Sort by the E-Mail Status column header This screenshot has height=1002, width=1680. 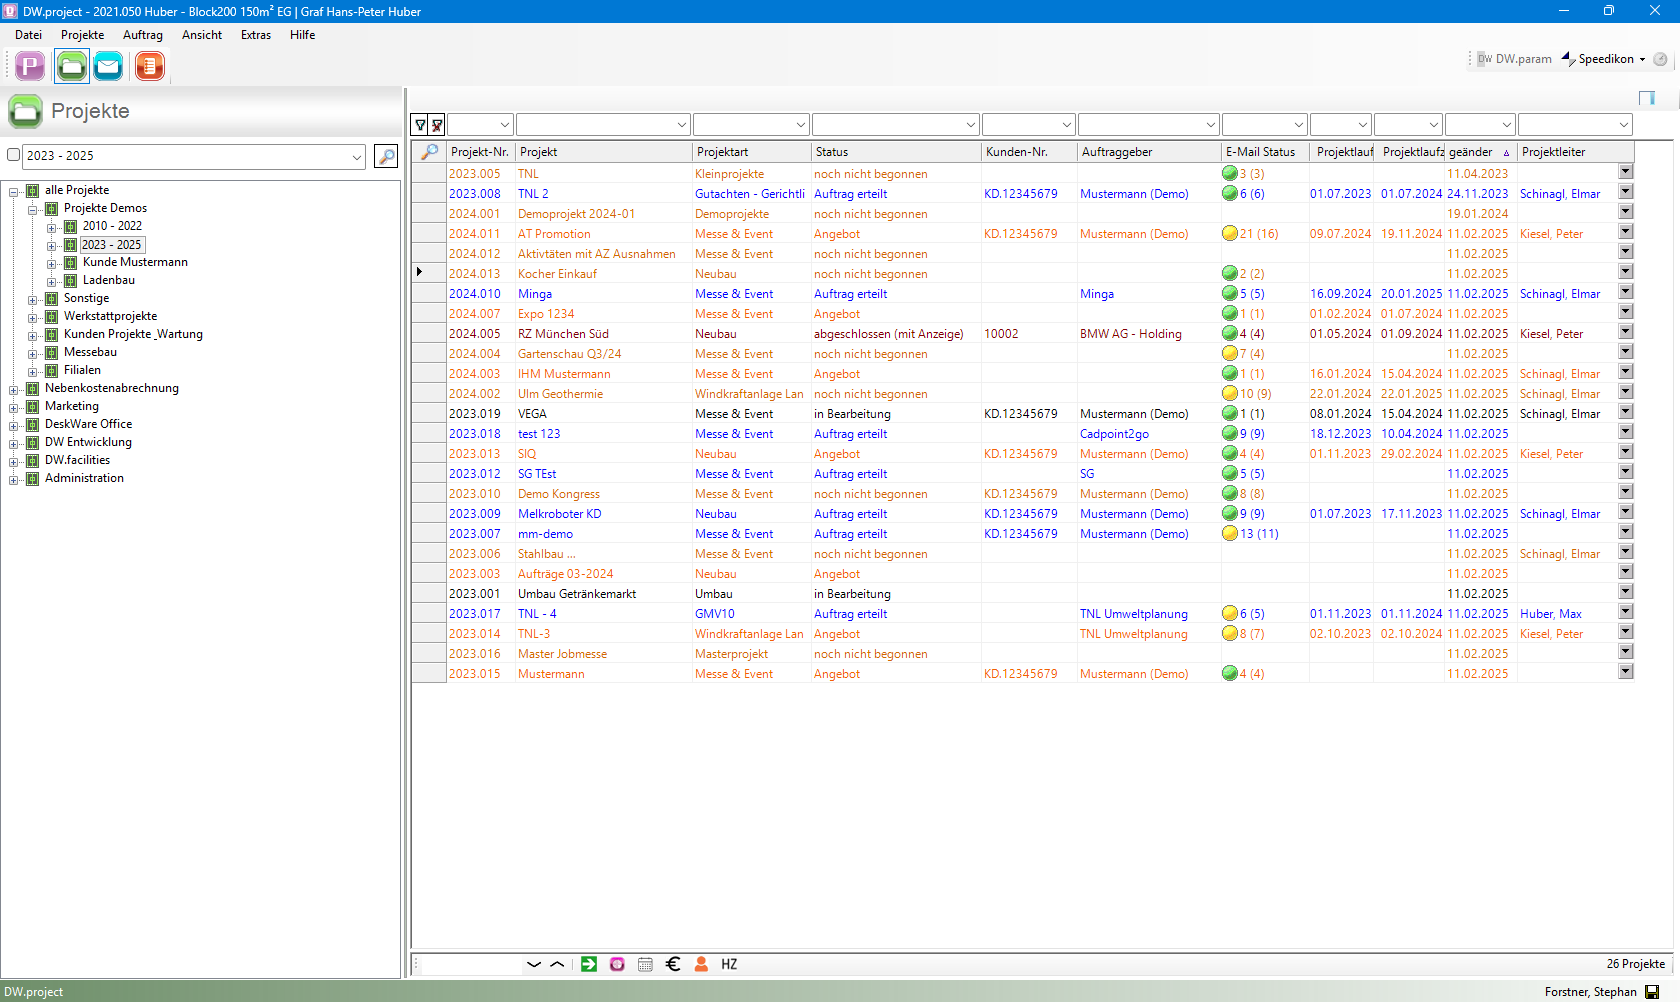1265,152
